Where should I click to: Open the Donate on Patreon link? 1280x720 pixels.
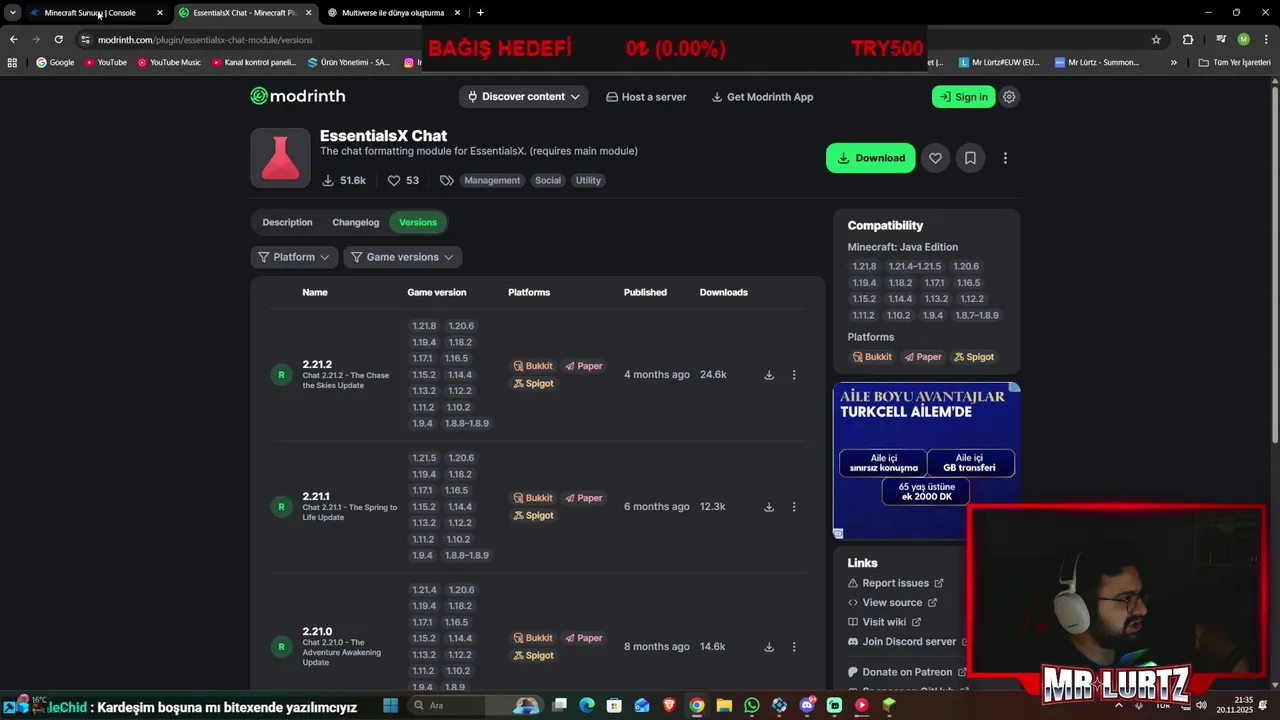[907, 672]
